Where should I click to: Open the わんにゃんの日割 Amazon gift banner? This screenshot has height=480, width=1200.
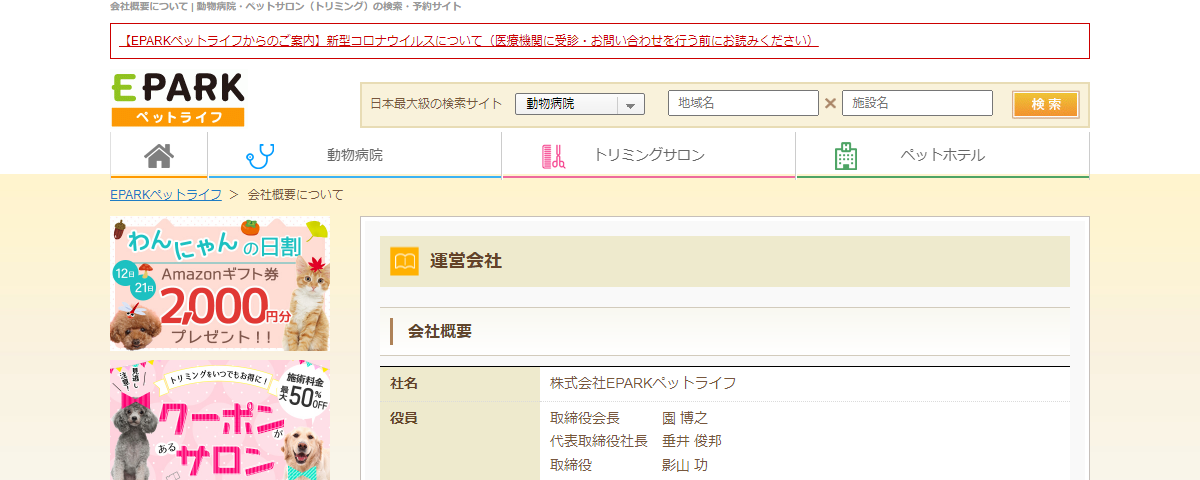tap(220, 283)
